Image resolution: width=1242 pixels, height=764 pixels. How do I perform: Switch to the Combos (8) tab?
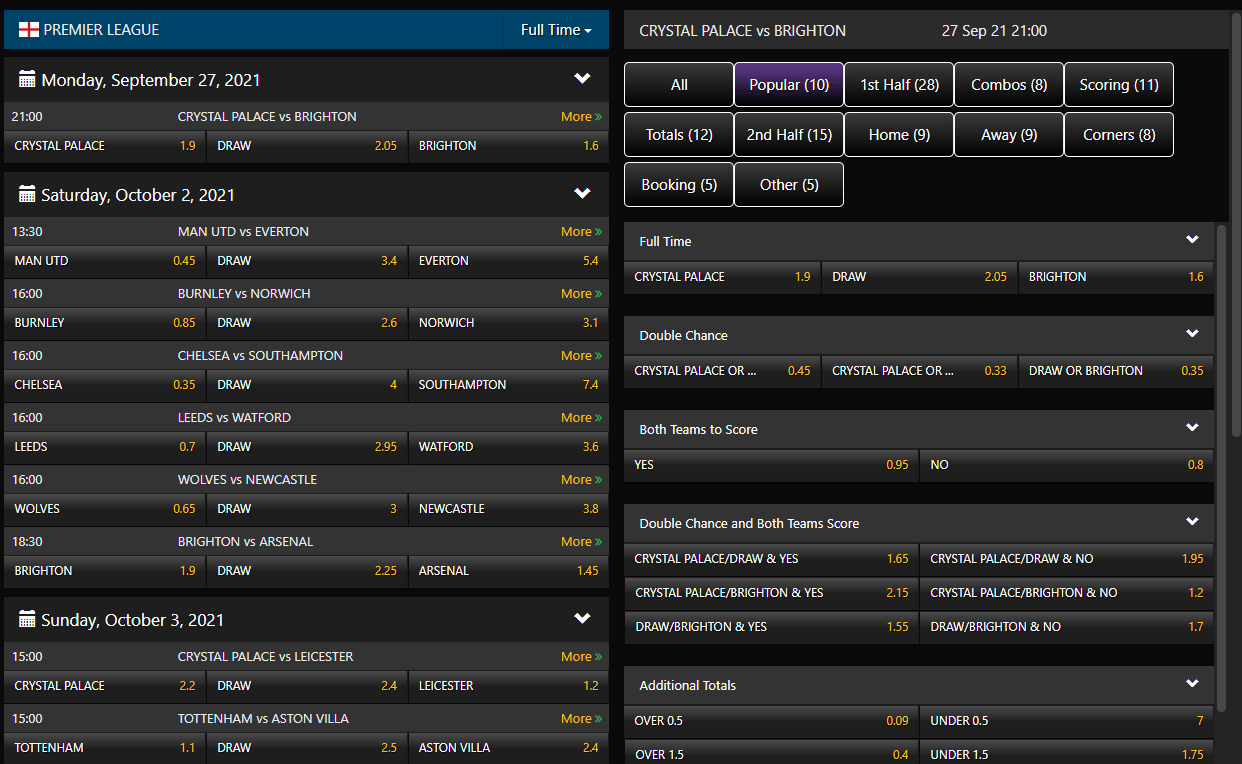pos(1009,85)
